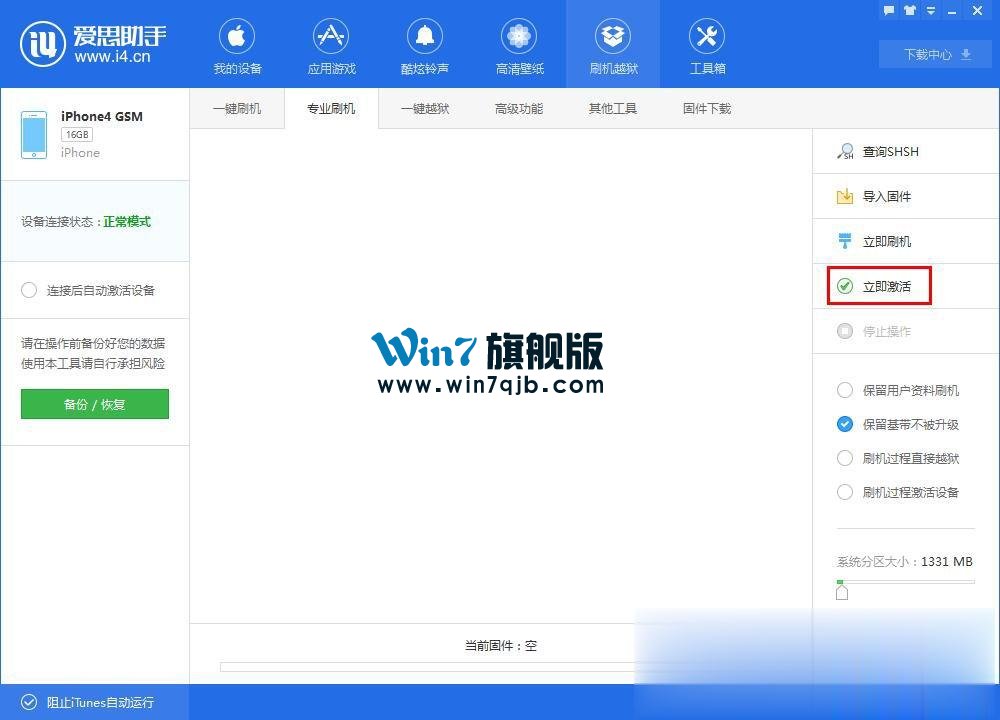Open 我的设备 (My Device) section
This screenshot has width=1000, height=720.
coord(237,46)
